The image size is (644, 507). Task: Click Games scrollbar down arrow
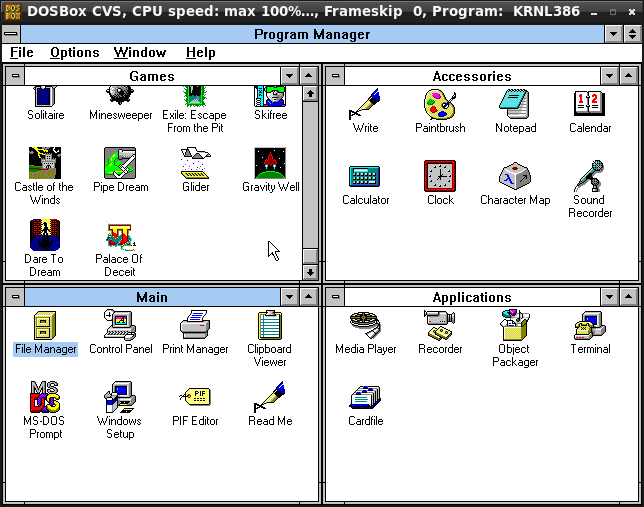point(310,272)
